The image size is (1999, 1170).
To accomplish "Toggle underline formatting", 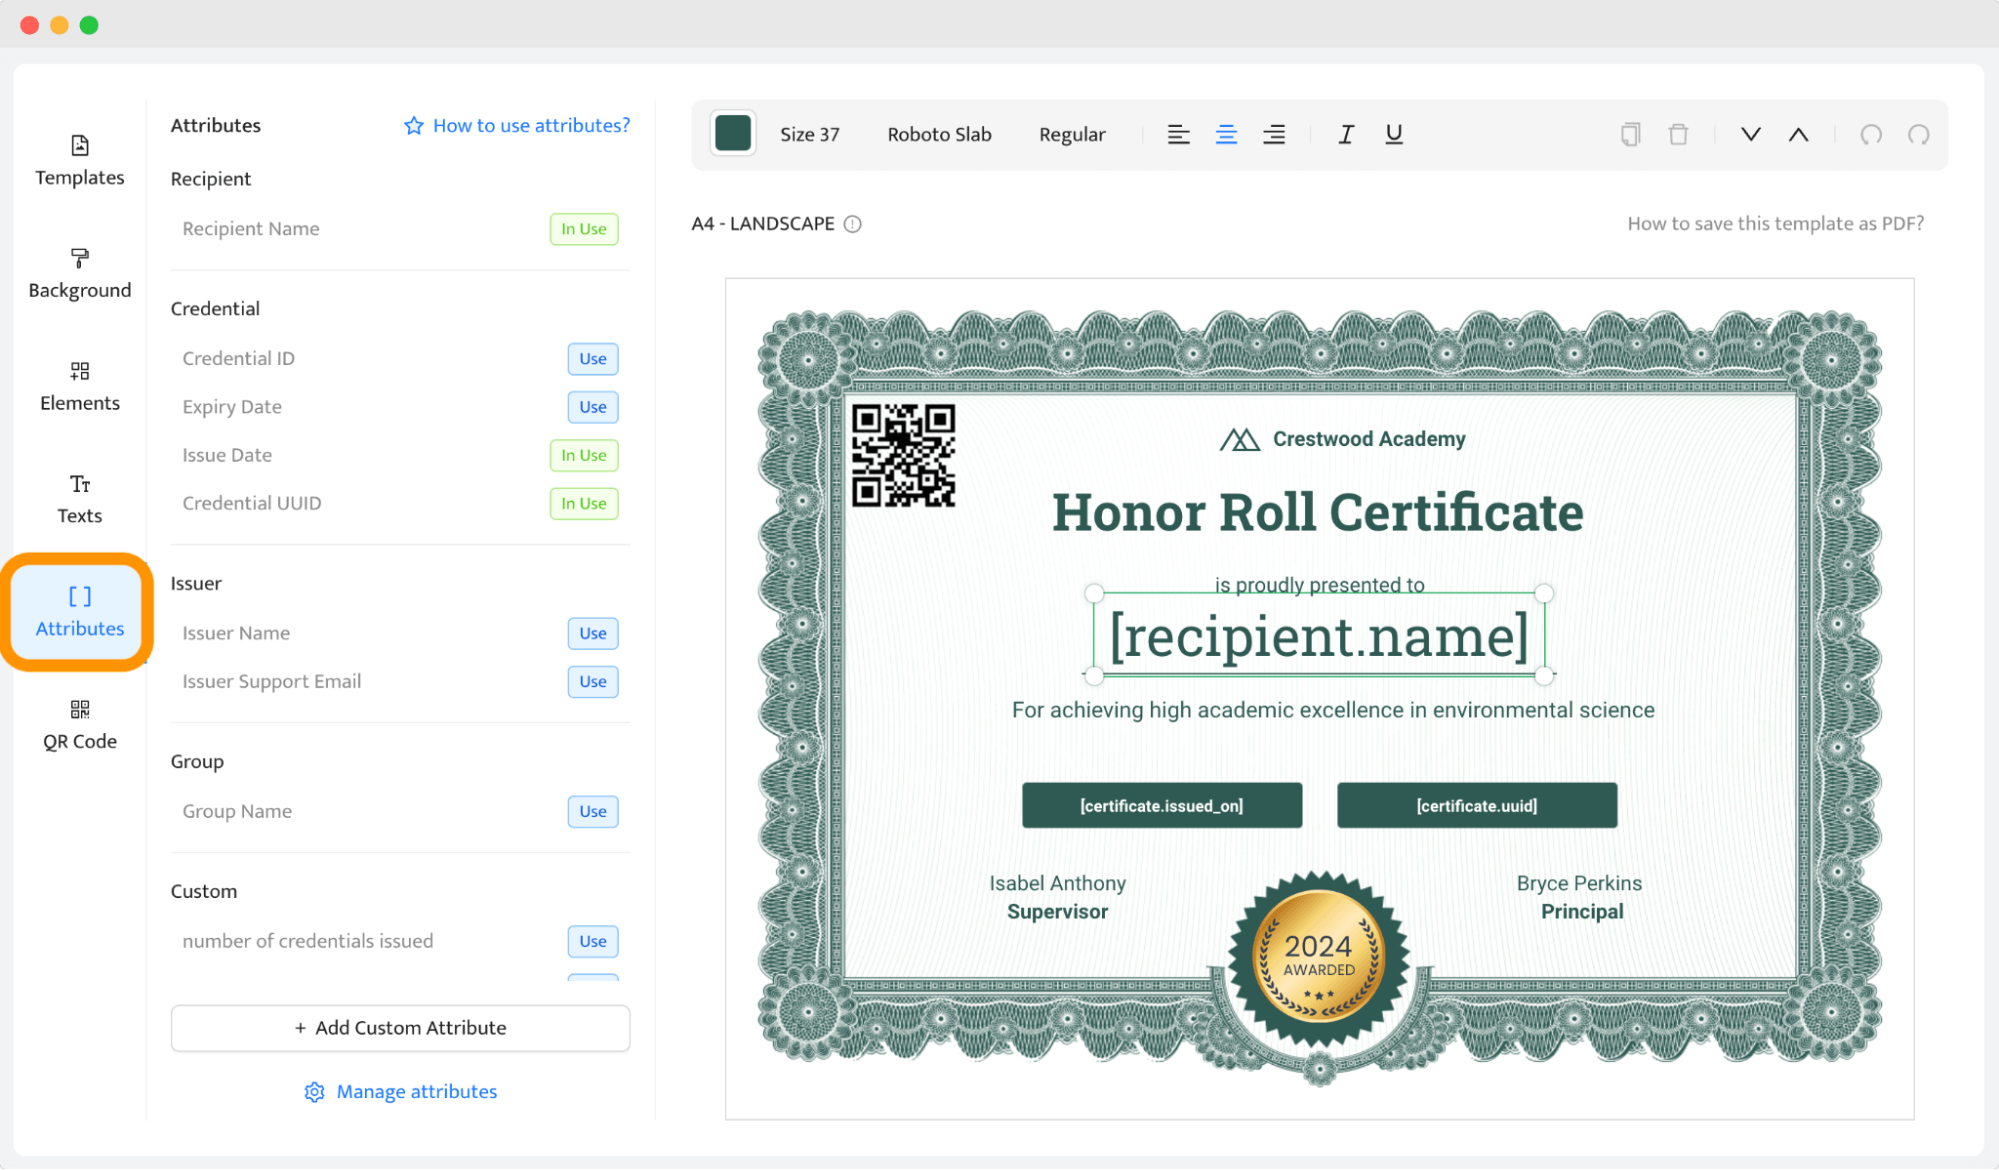I will point(1394,134).
